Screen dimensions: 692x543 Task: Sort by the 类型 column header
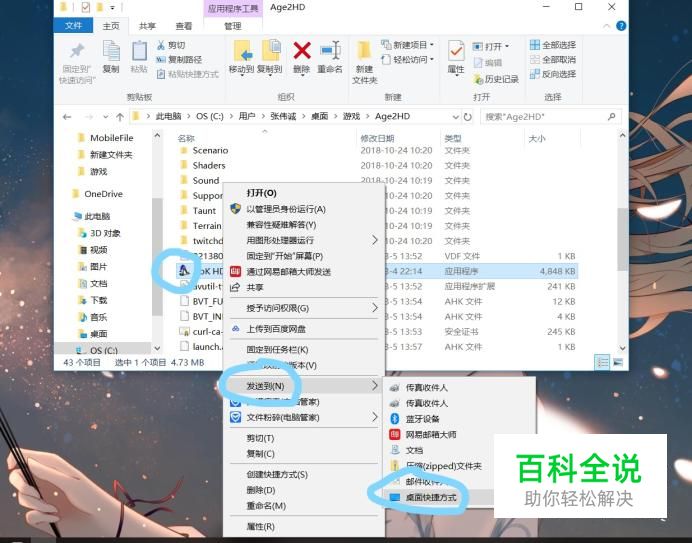(452, 138)
